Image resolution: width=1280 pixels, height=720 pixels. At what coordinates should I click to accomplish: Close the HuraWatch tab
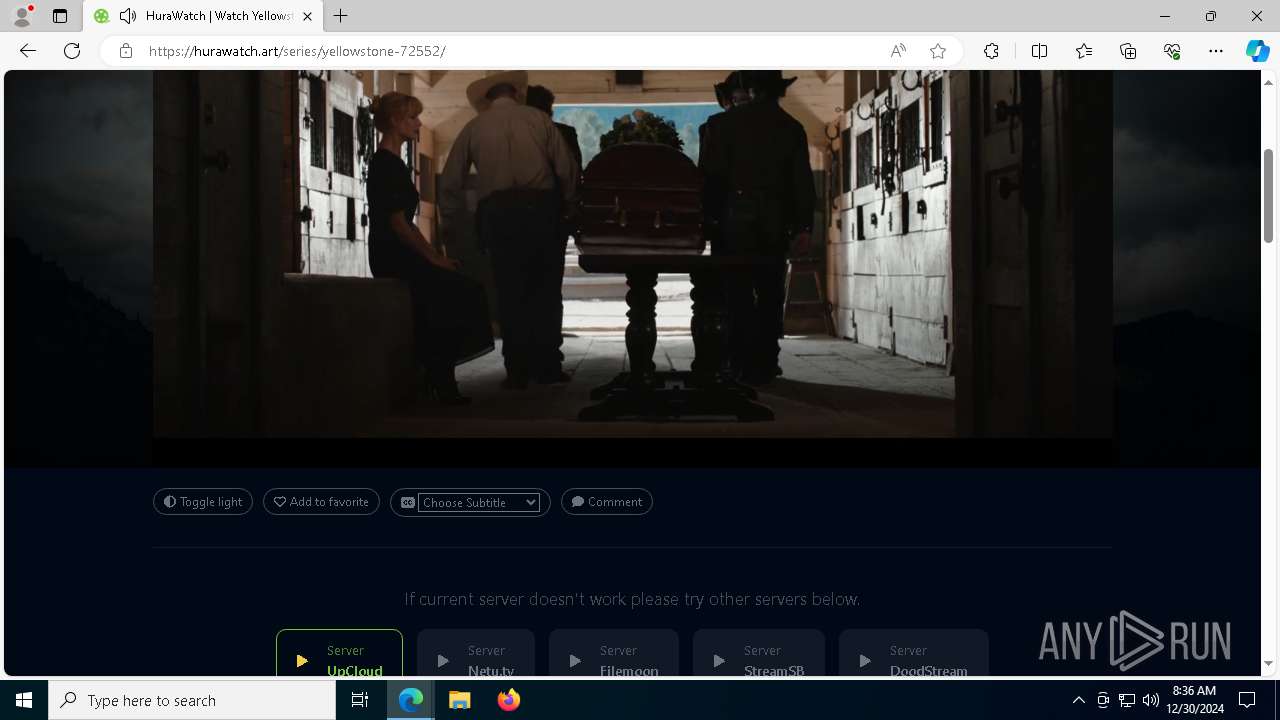click(307, 16)
